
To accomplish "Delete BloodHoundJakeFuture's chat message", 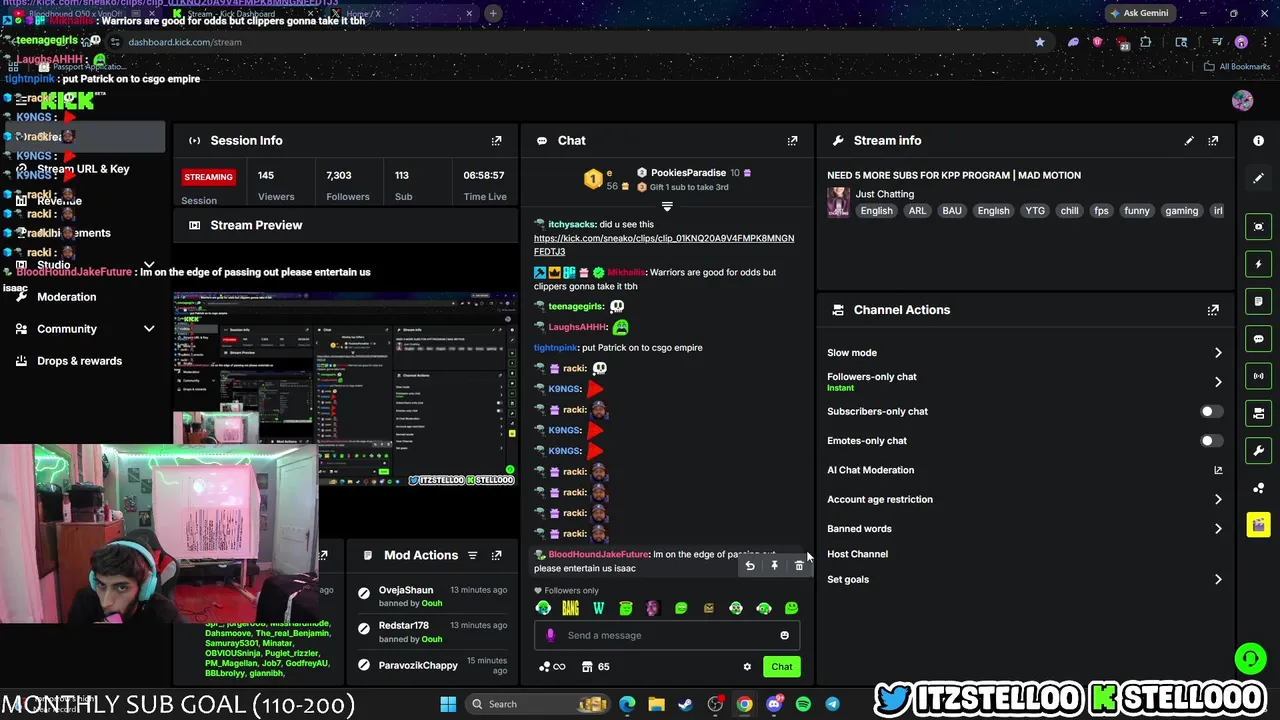I will [798, 566].
